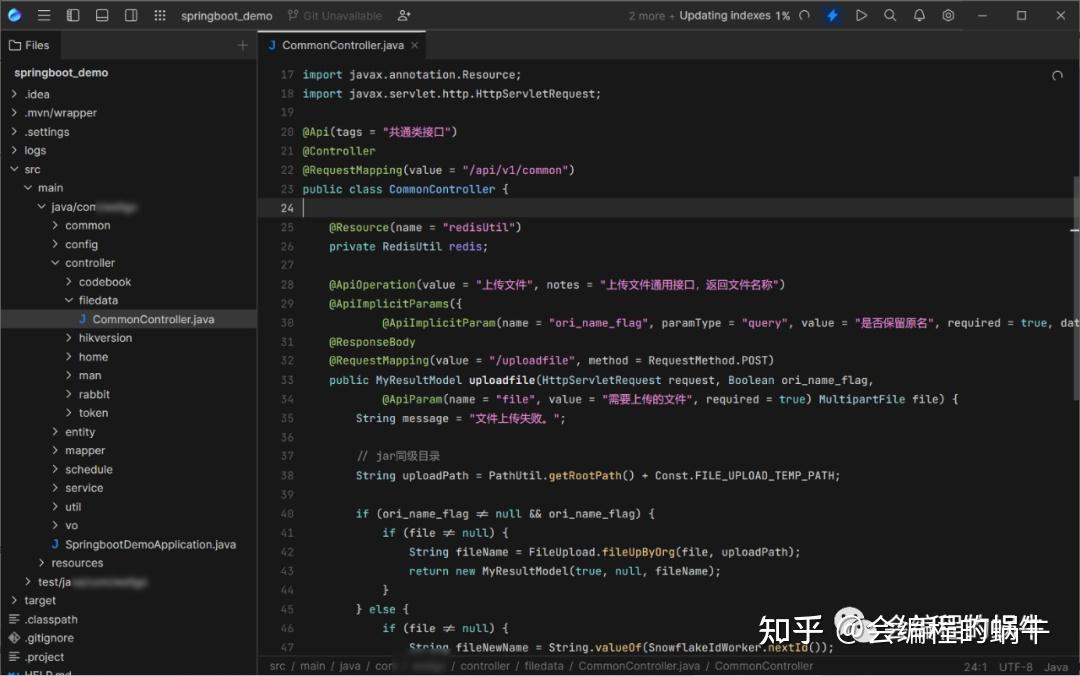Image resolution: width=1080 pixels, height=676 pixels.
Task: Open the grid apps icon in the header
Action: (159, 15)
